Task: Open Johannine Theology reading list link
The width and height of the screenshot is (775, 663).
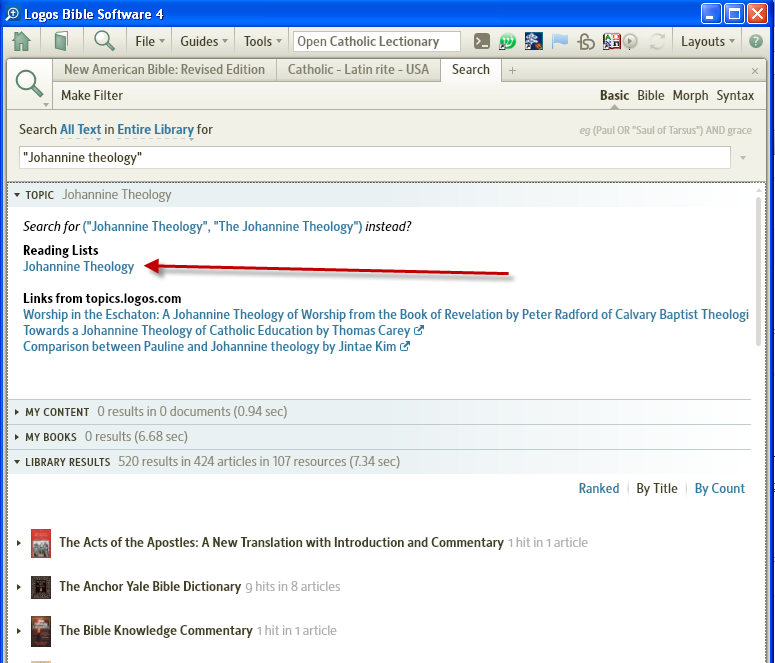Action: coord(79,266)
